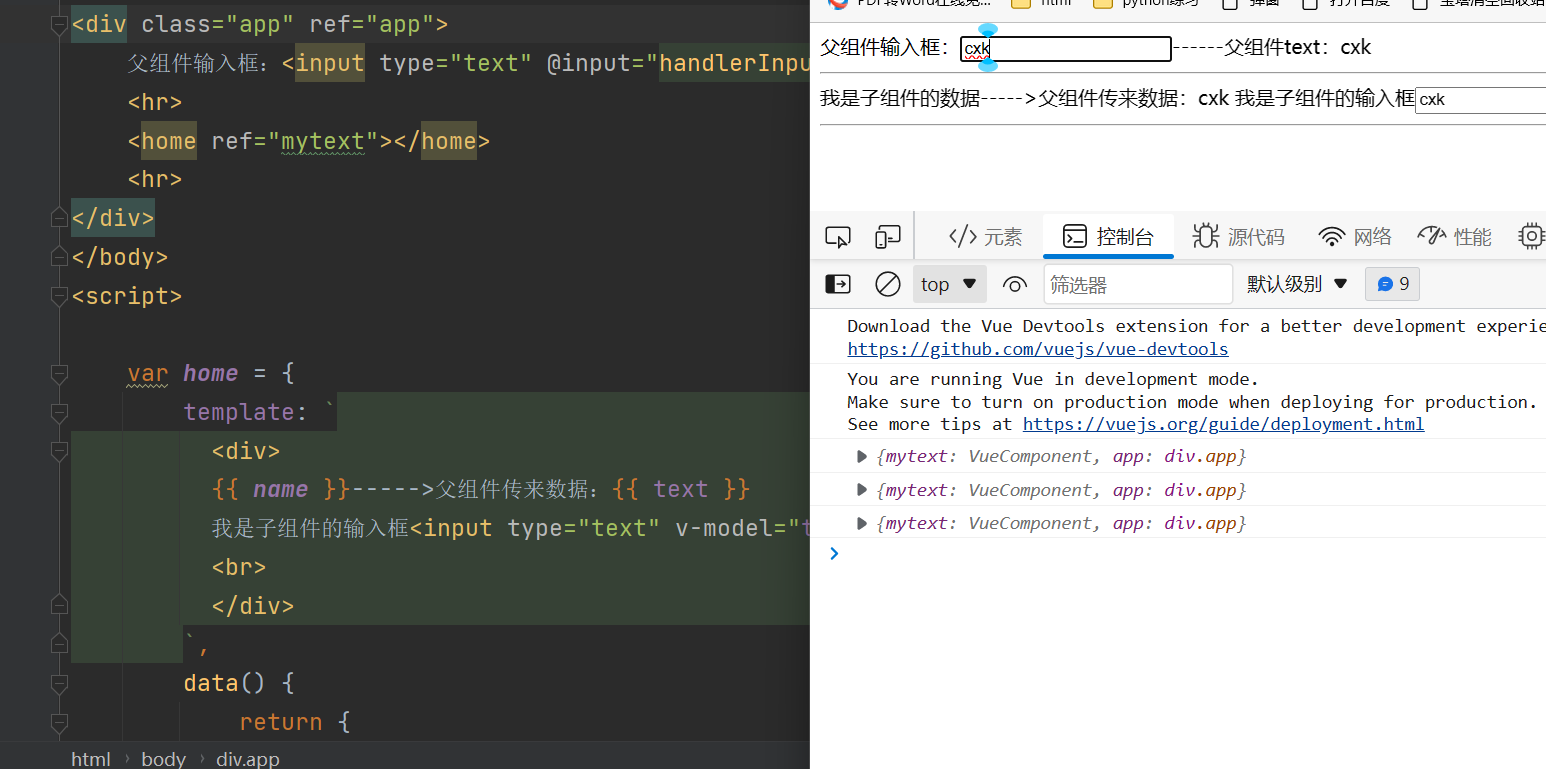Image resolution: width=1546 pixels, height=769 pixels.
Task: Place cursor on {{ text }} interpolation
Action: tap(680, 489)
